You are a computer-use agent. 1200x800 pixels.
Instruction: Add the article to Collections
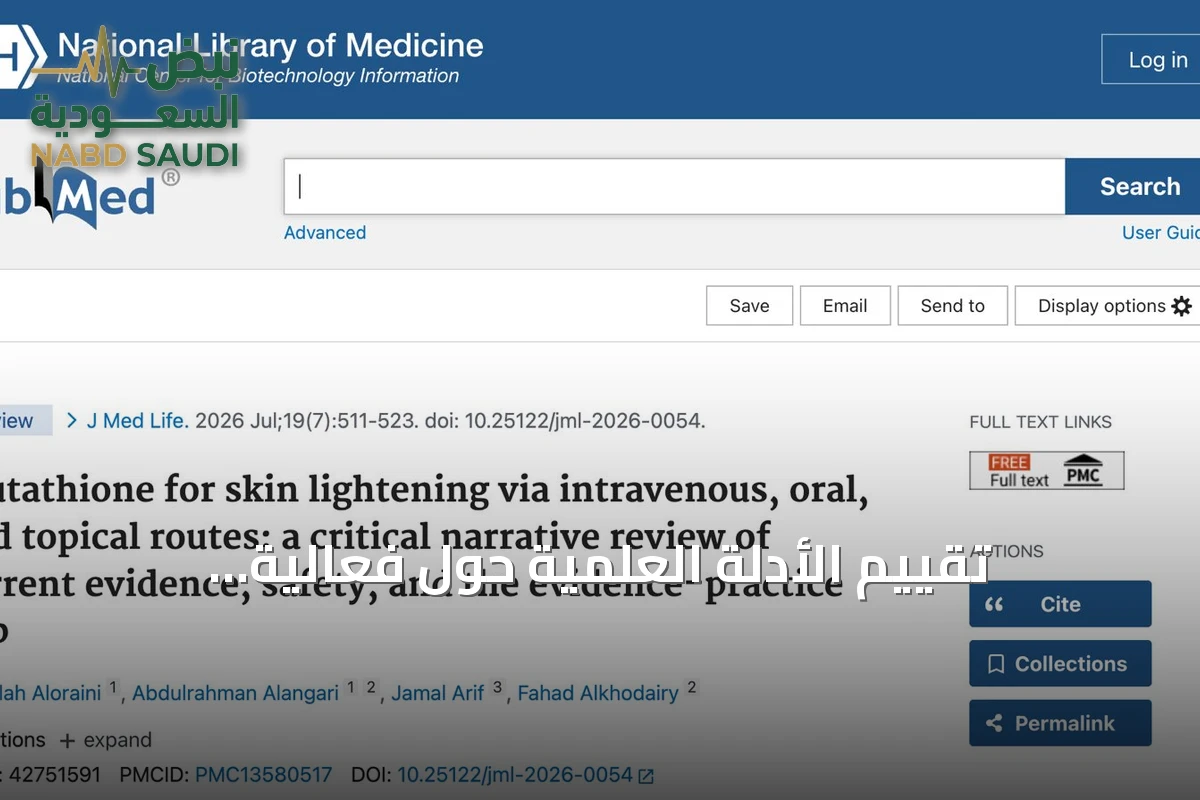coord(1060,664)
